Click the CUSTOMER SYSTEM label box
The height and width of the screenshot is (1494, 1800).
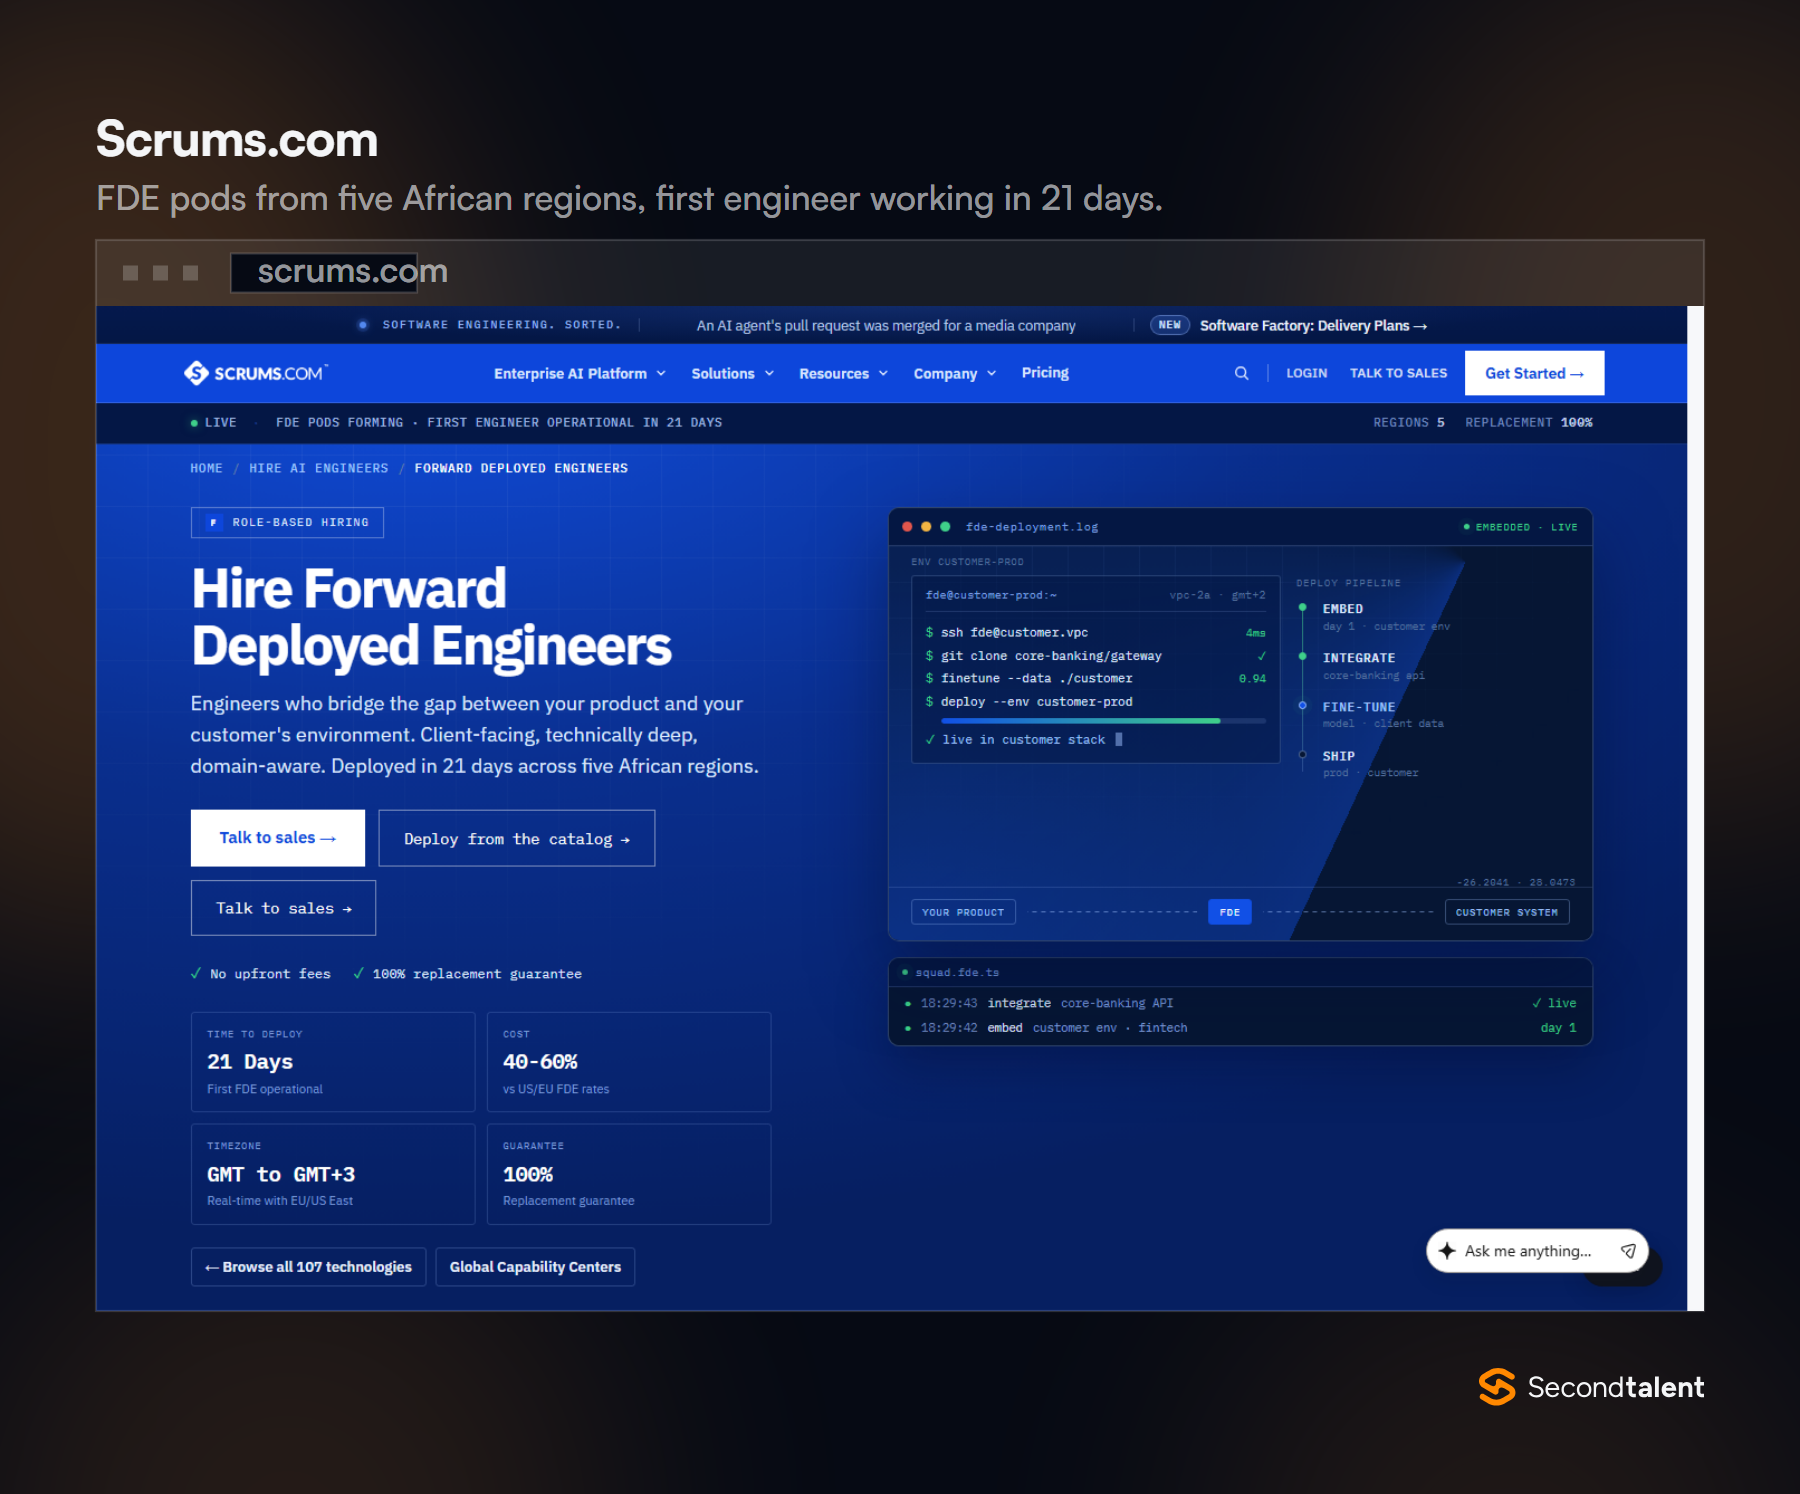tap(1506, 912)
